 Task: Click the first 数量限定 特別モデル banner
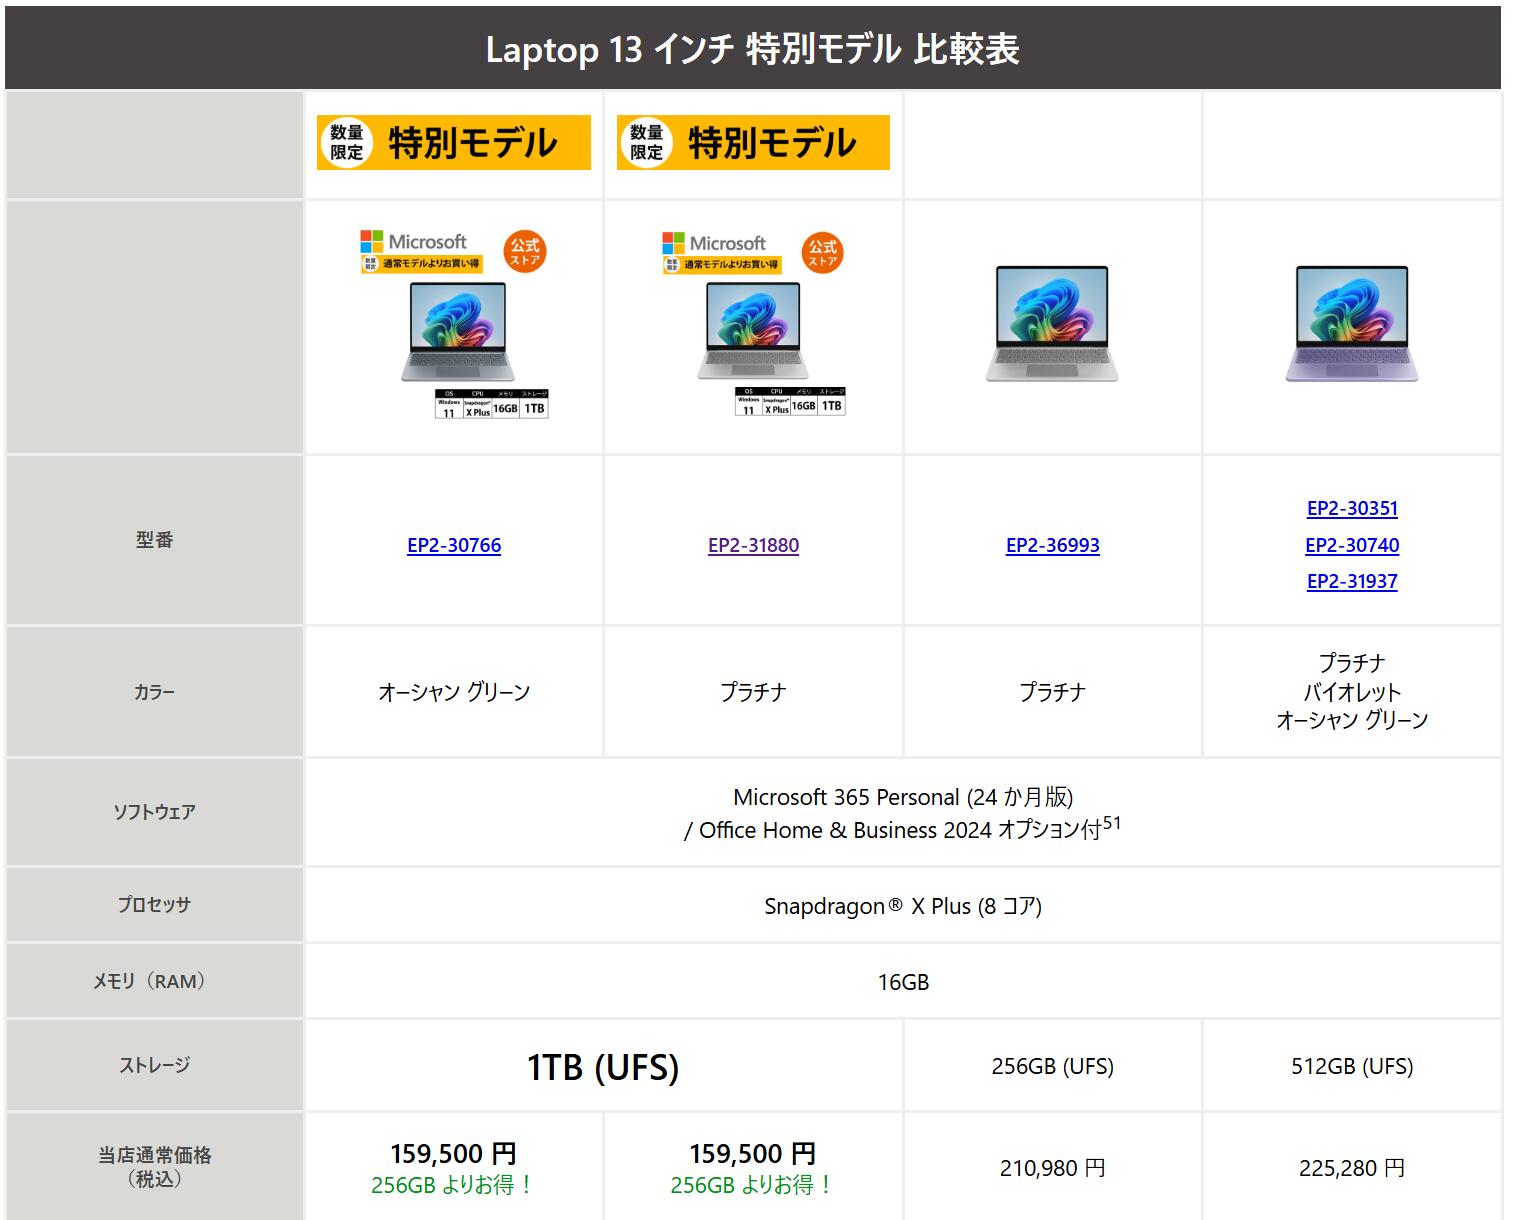point(454,142)
